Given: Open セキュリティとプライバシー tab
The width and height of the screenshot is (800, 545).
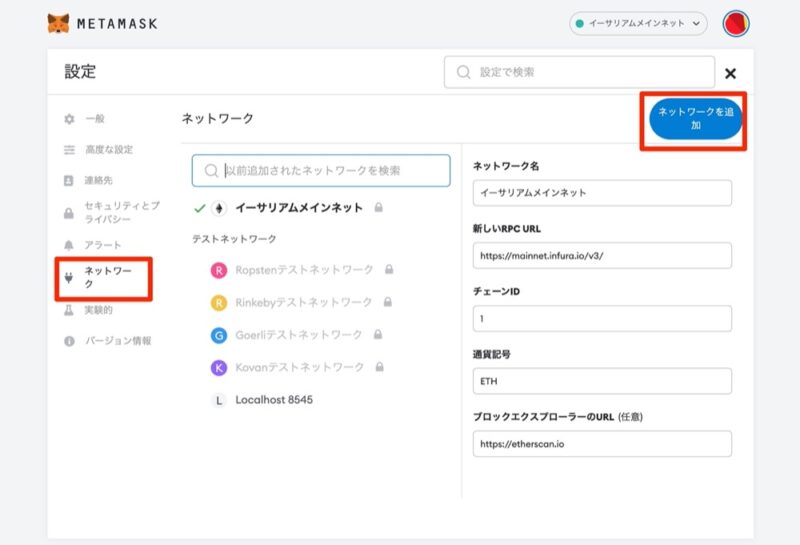Looking at the screenshot, I should (x=122, y=212).
